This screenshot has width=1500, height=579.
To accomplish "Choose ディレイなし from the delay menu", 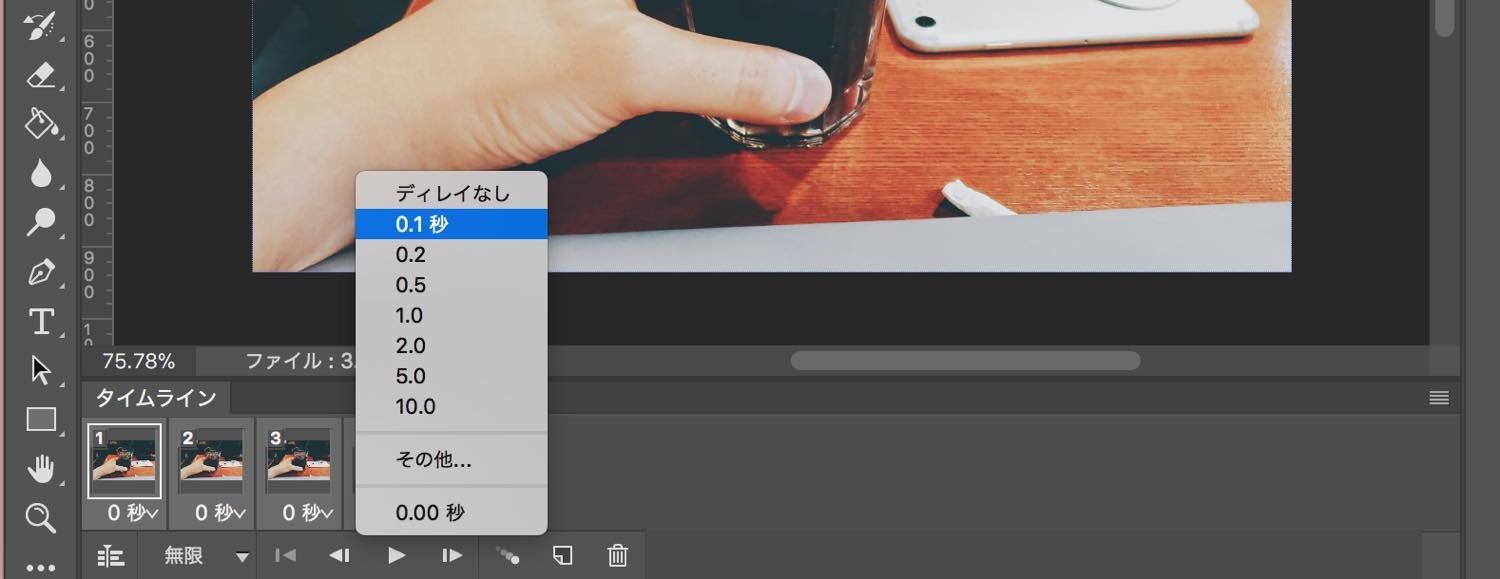I will point(451,193).
